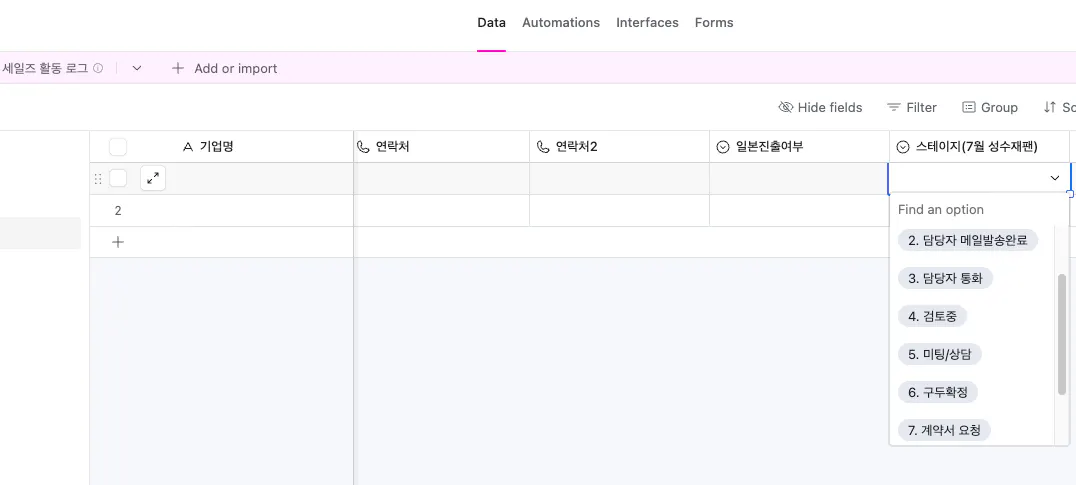1076x485 pixels.
Task: Choose option 4. 검토중
Action: [932, 316]
